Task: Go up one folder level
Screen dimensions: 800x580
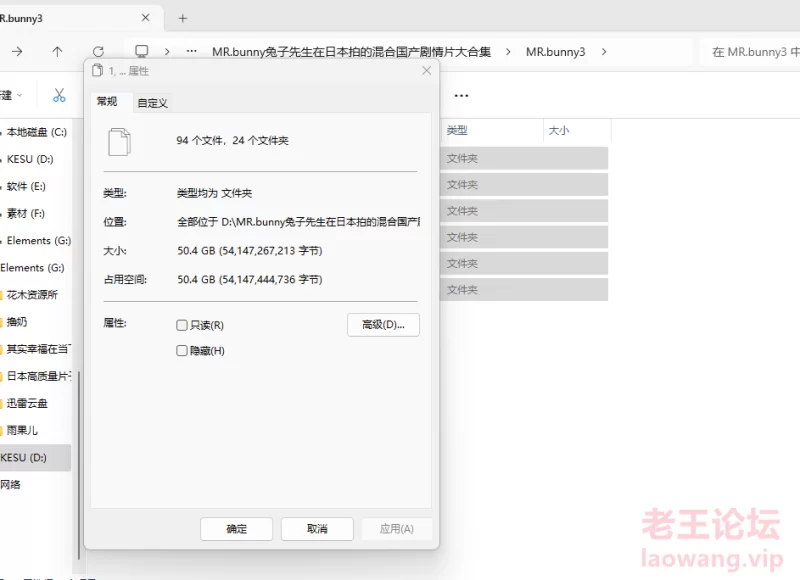Action: (x=57, y=52)
